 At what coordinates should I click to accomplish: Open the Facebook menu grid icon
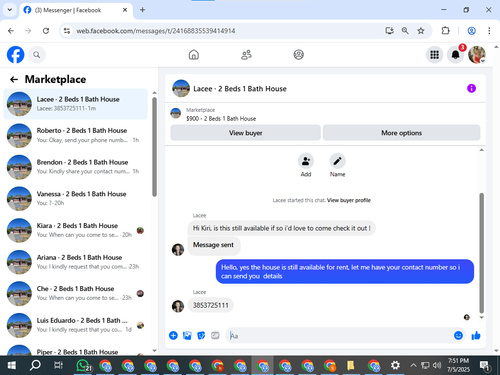tap(434, 55)
